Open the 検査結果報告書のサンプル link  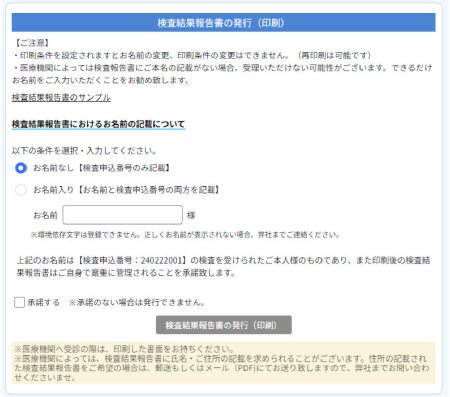(x=61, y=98)
